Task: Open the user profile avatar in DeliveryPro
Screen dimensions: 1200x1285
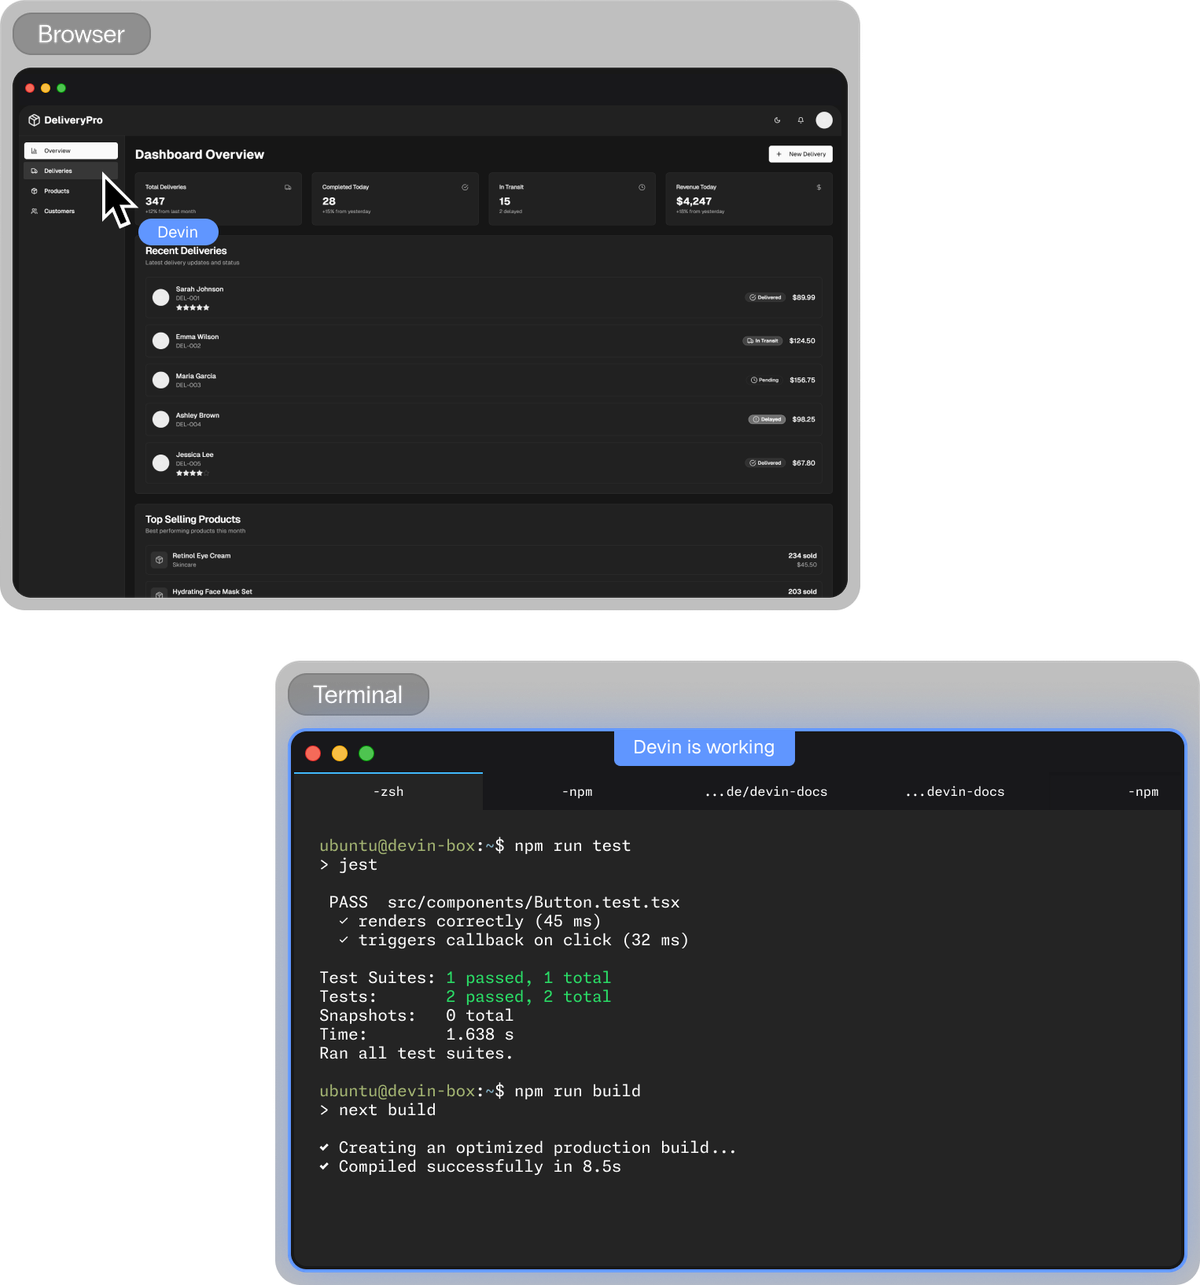Action: (824, 120)
